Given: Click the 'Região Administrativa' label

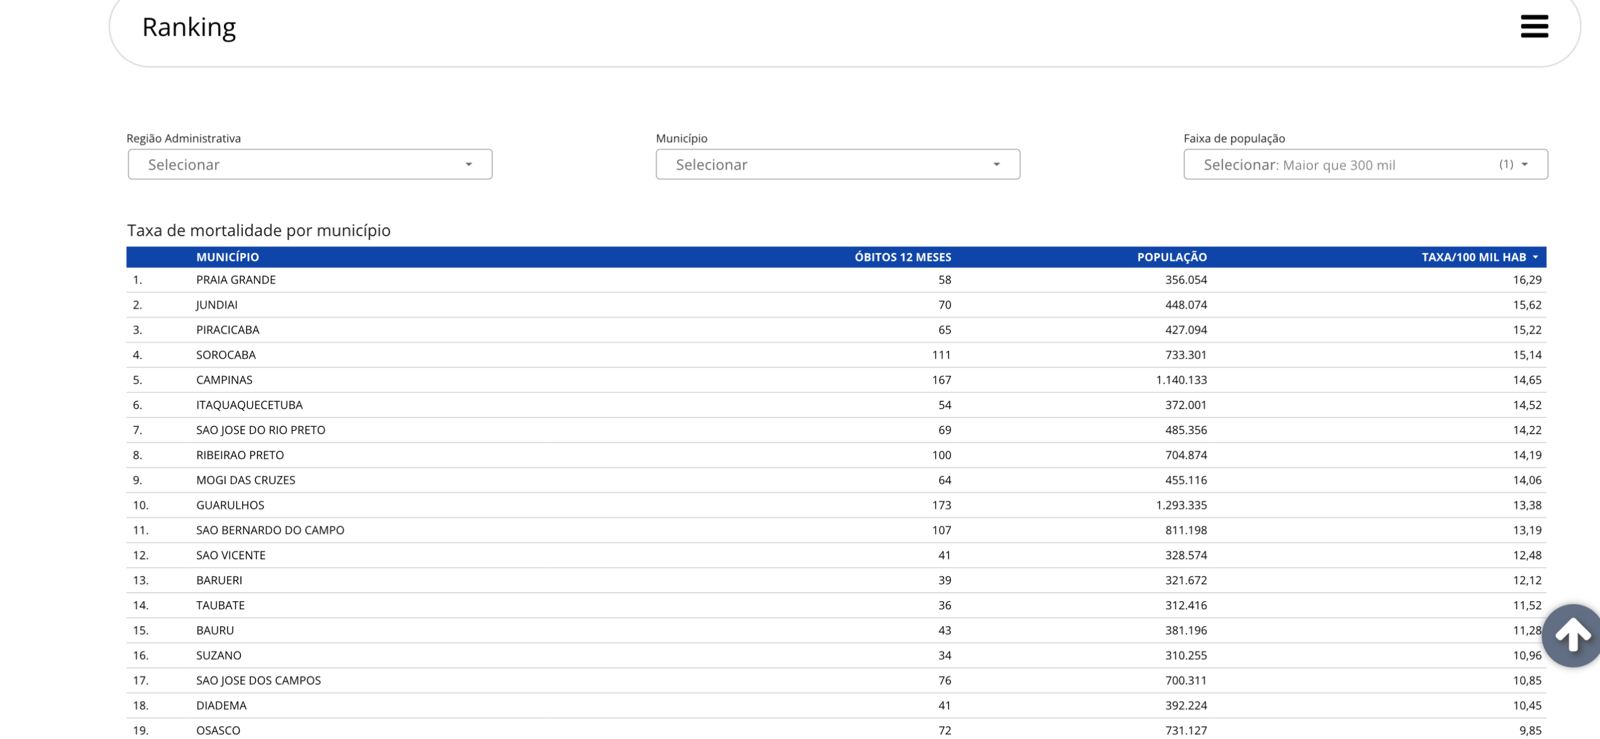Looking at the screenshot, I should (x=184, y=138).
